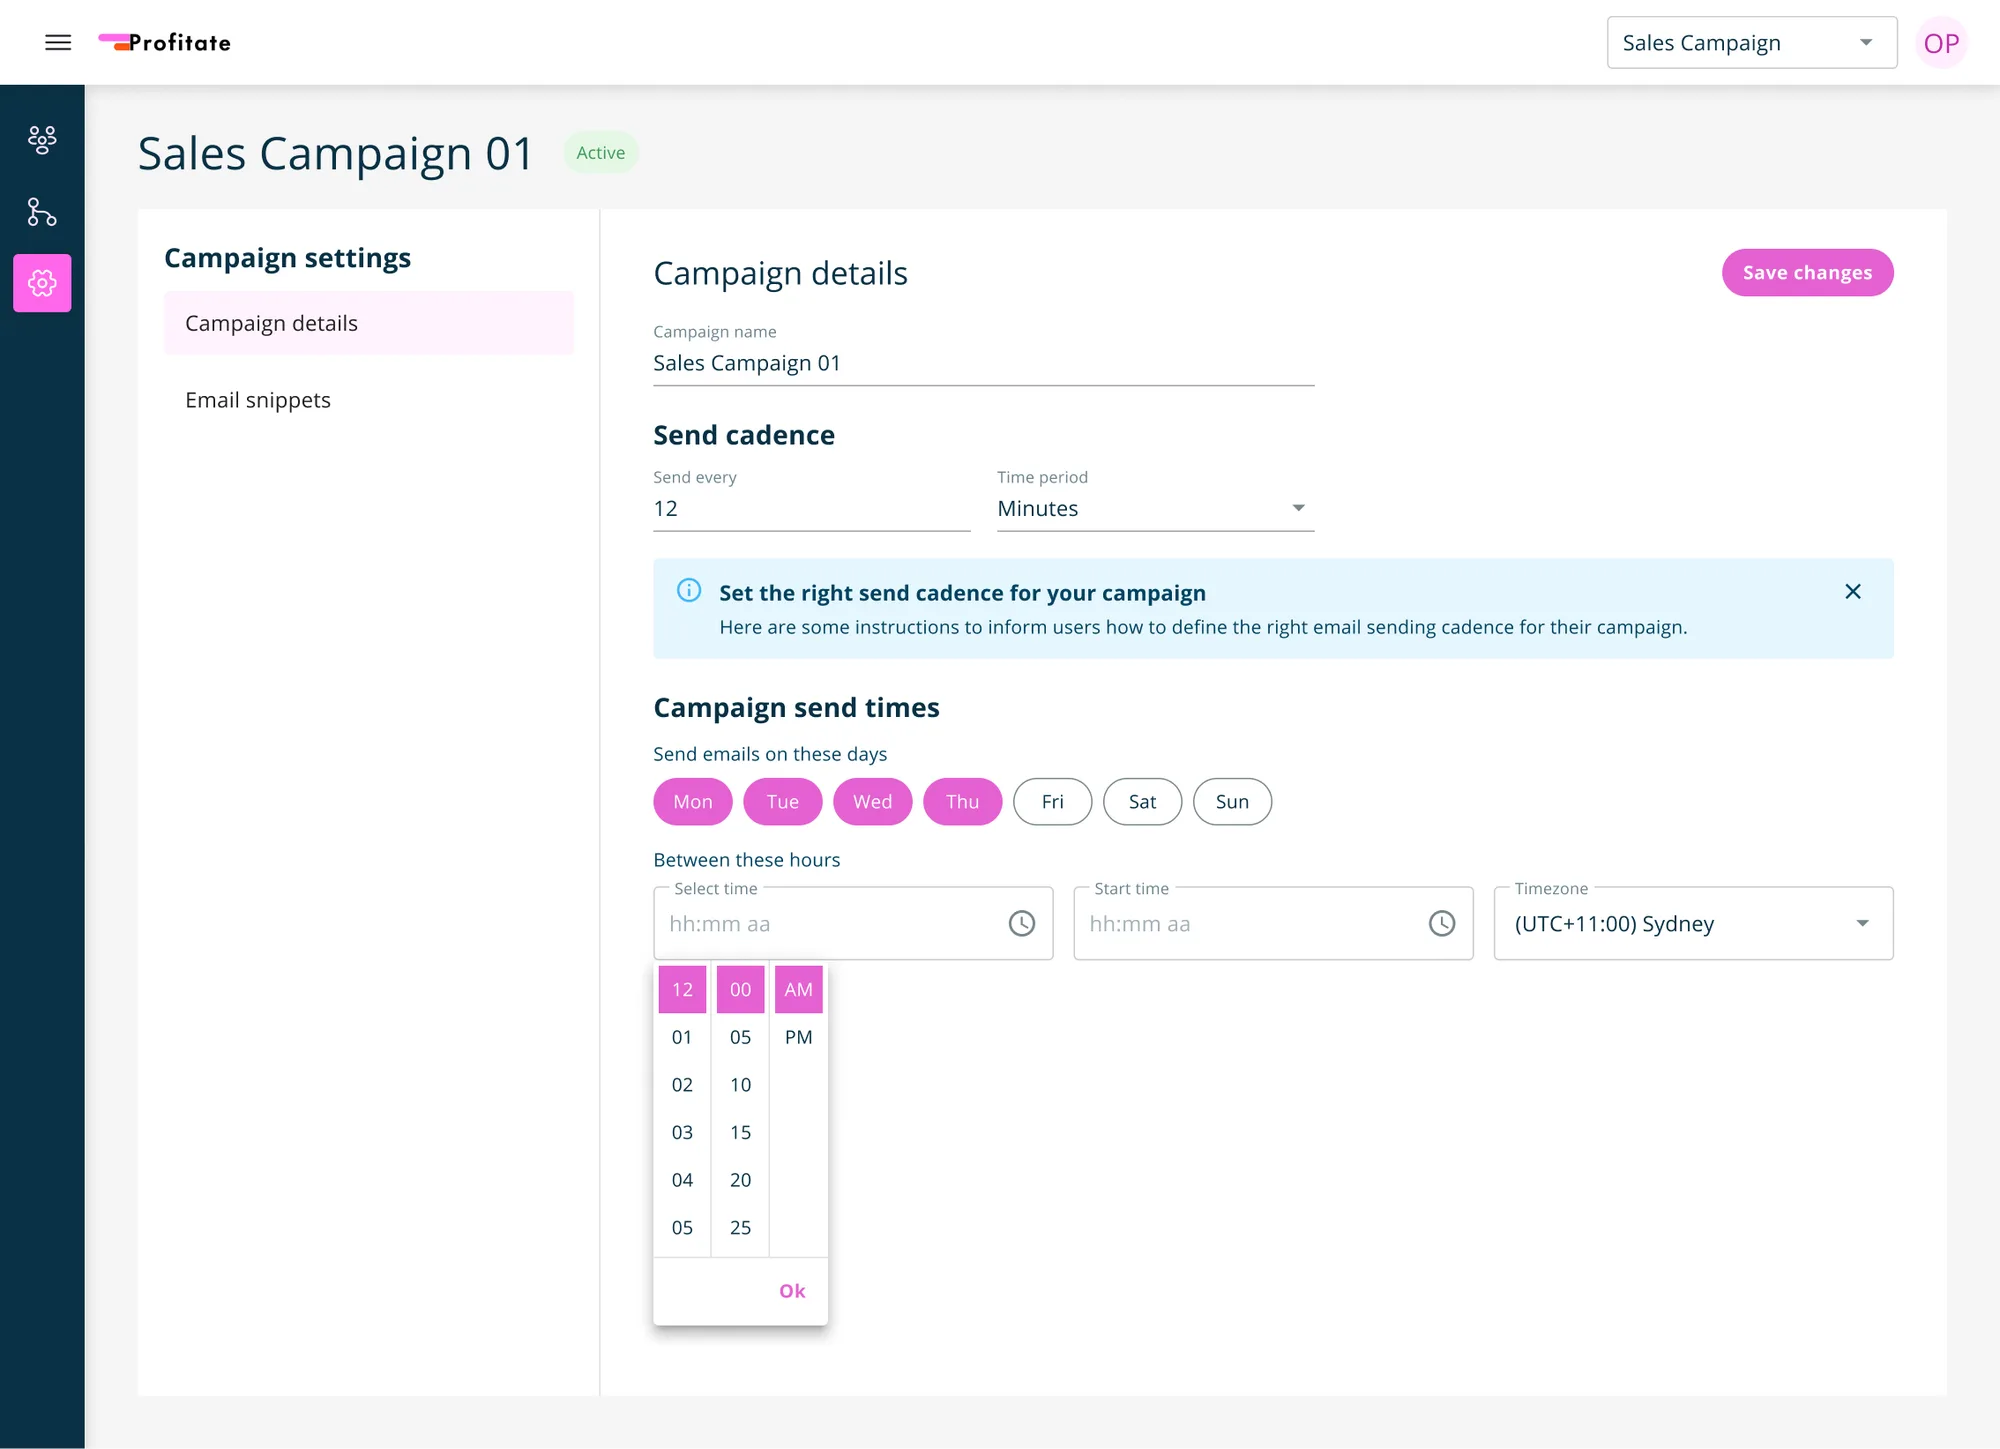Select minute 10 in time picker
The image size is (2000, 1449).
pos(740,1085)
